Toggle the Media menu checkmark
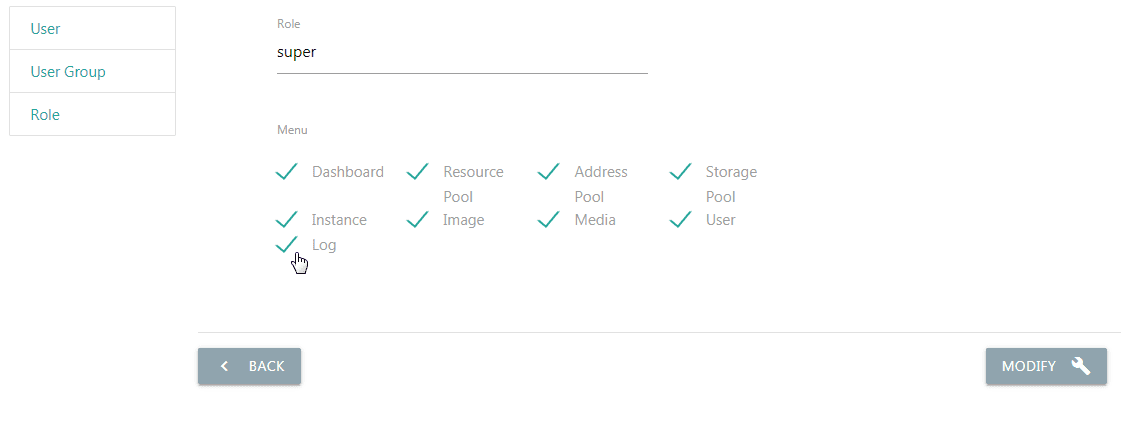The image size is (1127, 421). coord(549,220)
